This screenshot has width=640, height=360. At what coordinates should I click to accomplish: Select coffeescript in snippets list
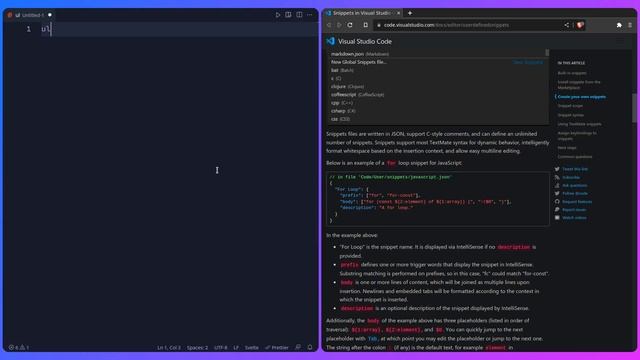click(437, 95)
